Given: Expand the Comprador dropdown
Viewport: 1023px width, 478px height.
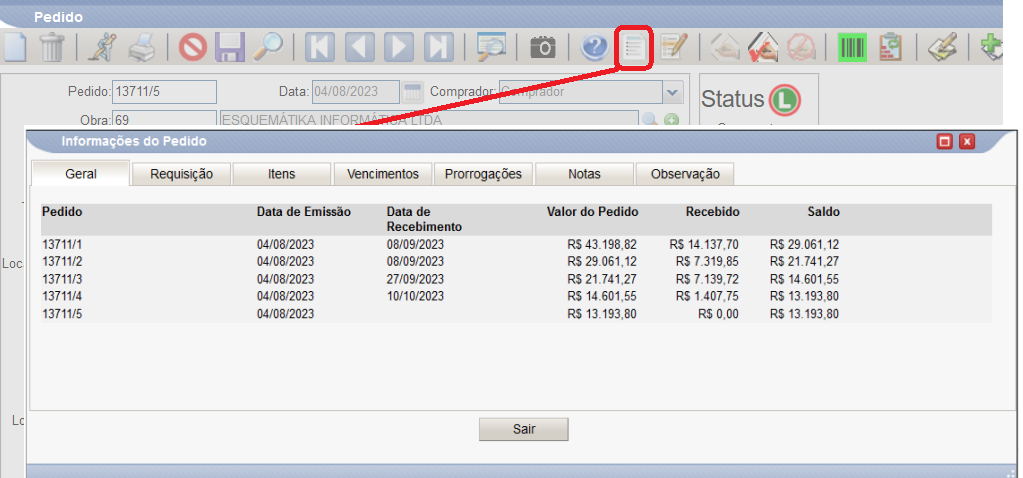Looking at the screenshot, I should pyautogui.click(x=673, y=92).
